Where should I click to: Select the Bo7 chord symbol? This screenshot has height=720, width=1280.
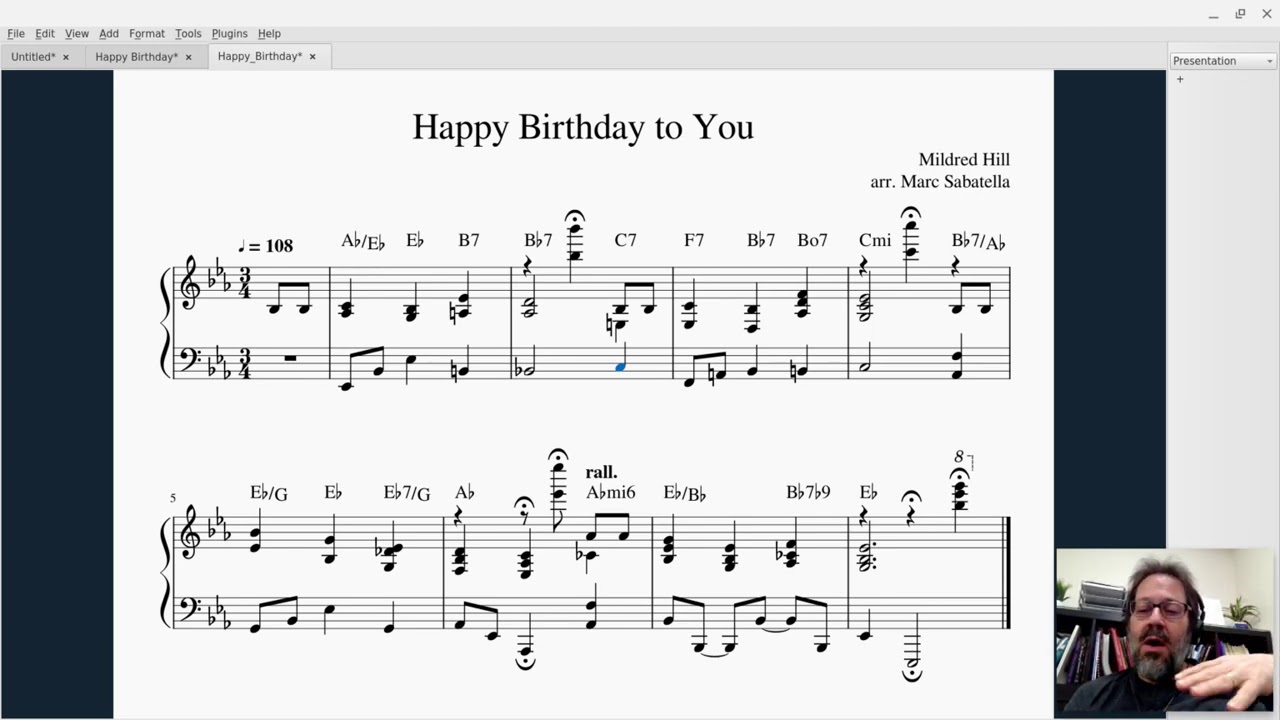[812, 240]
